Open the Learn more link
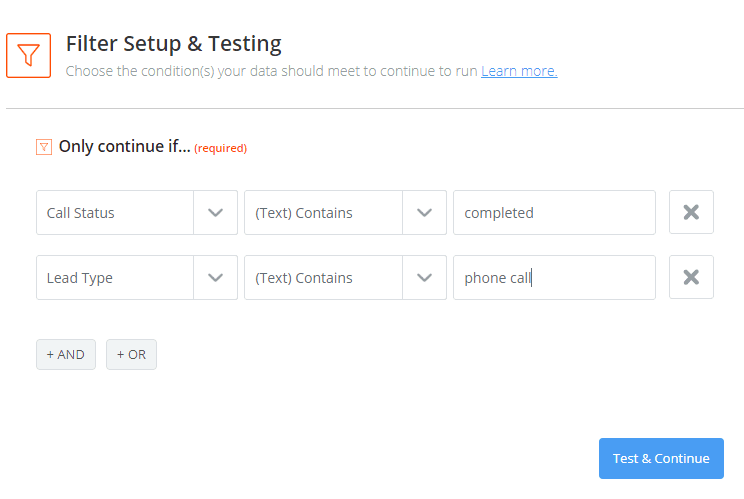Image resolution: width=744 pixels, height=499 pixels. click(x=519, y=71)
